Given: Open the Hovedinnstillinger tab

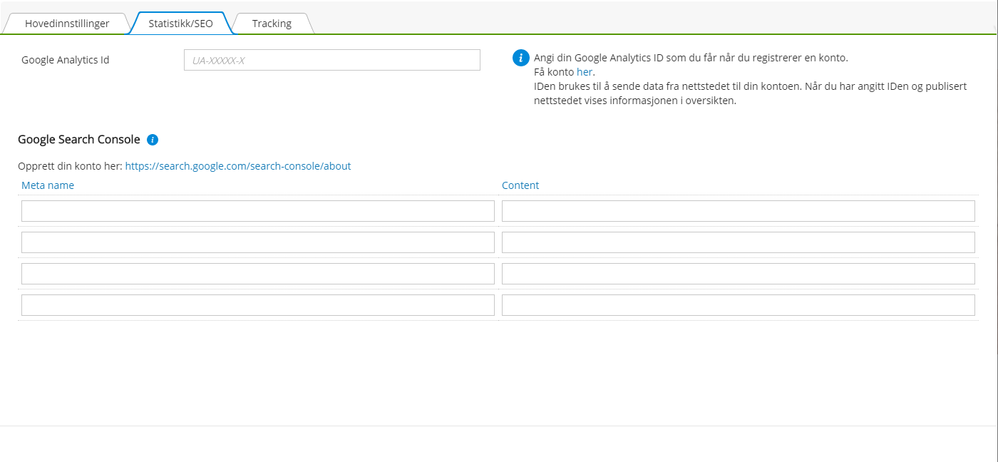Looking at the screenshot, I should click(67, 24).
